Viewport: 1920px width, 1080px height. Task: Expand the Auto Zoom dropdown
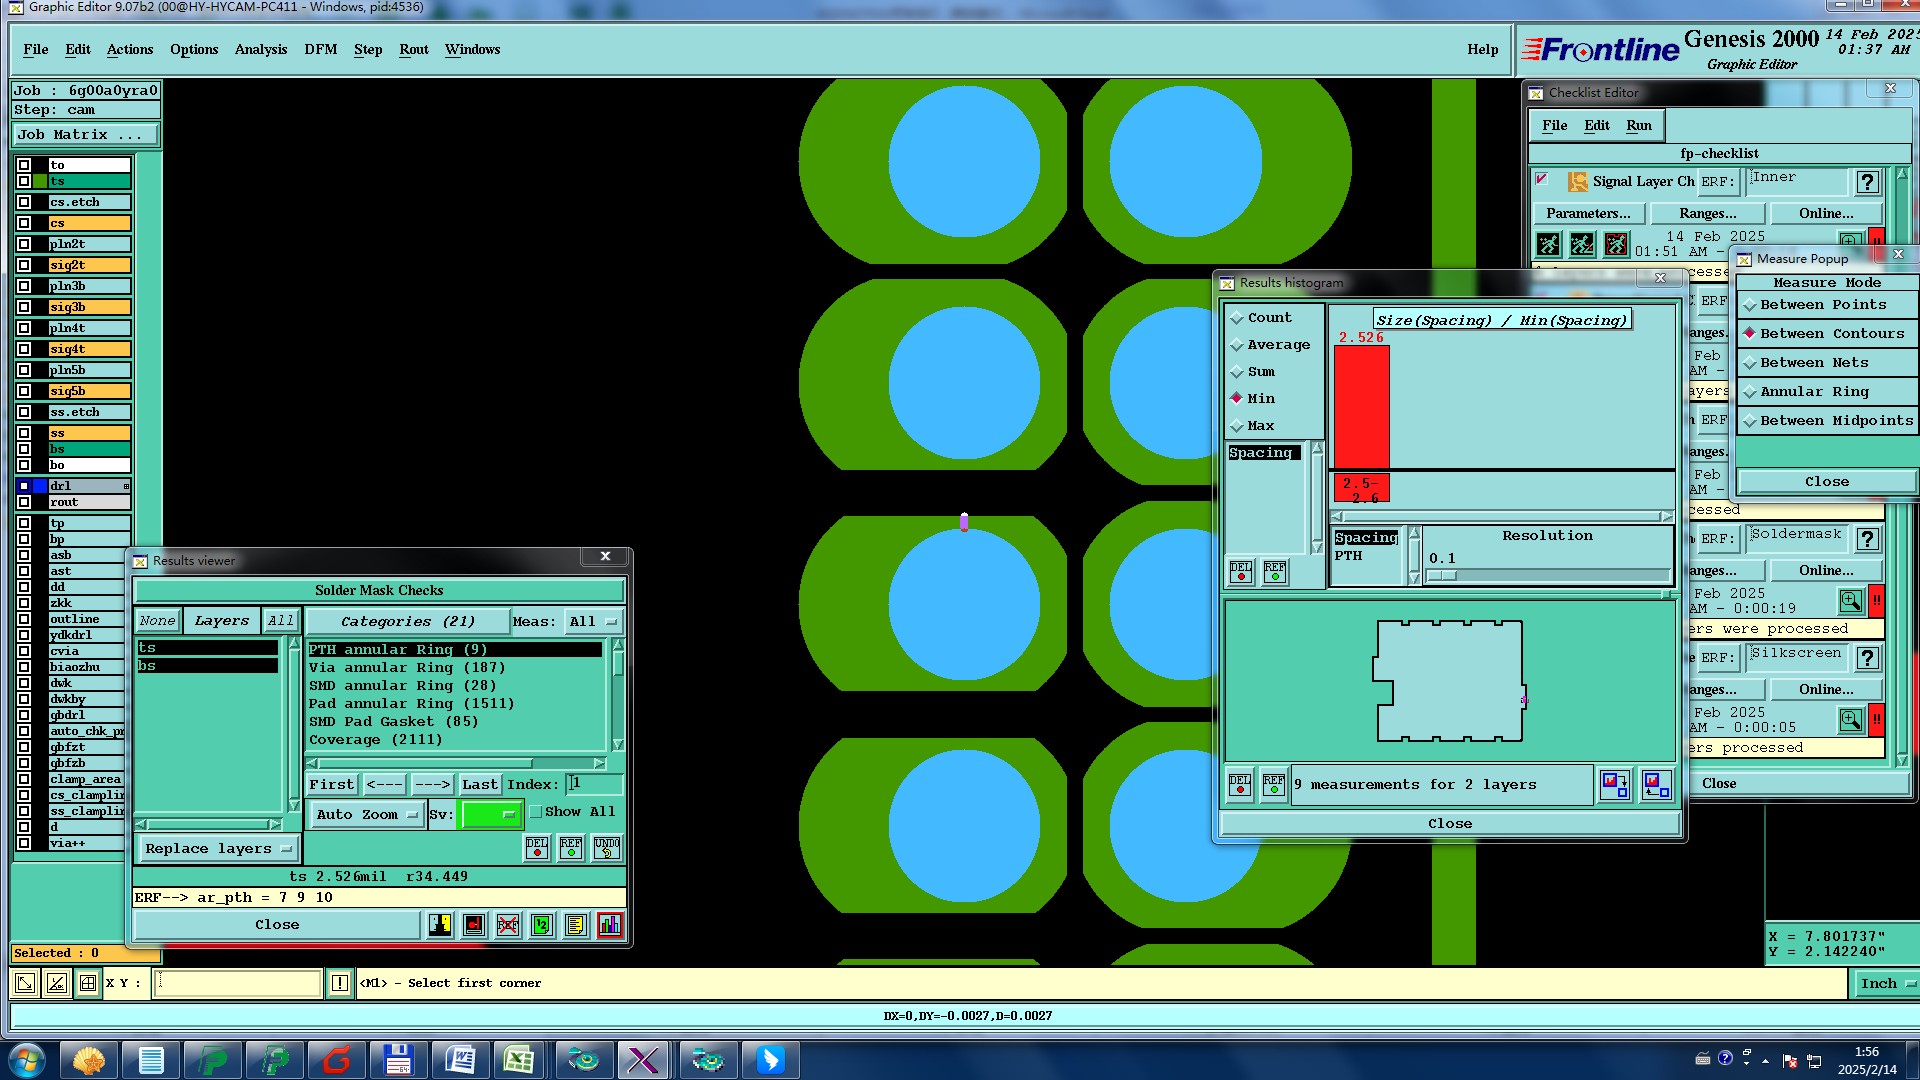[x=366, y=815]
